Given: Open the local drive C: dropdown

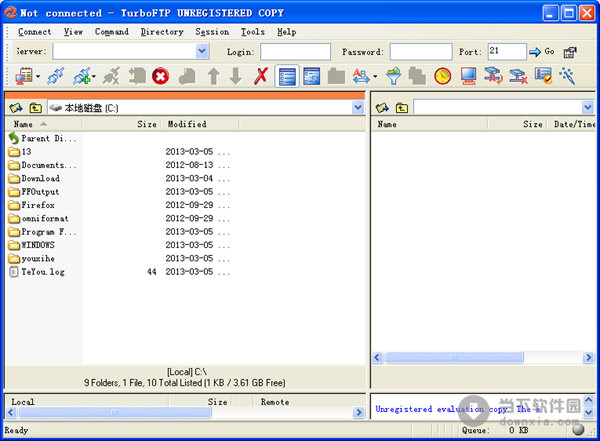Looking at the screenshot, I should click(x=358, y=108).
